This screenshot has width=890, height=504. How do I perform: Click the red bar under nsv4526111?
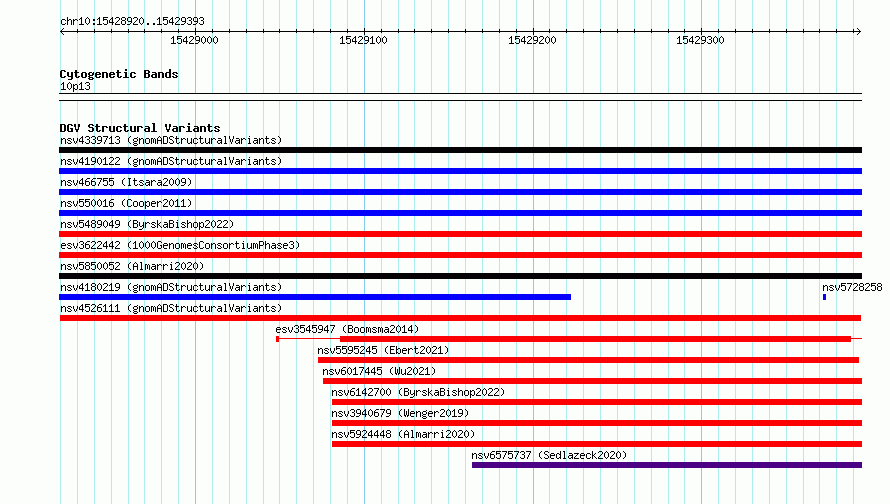click(x=460, y=318)
